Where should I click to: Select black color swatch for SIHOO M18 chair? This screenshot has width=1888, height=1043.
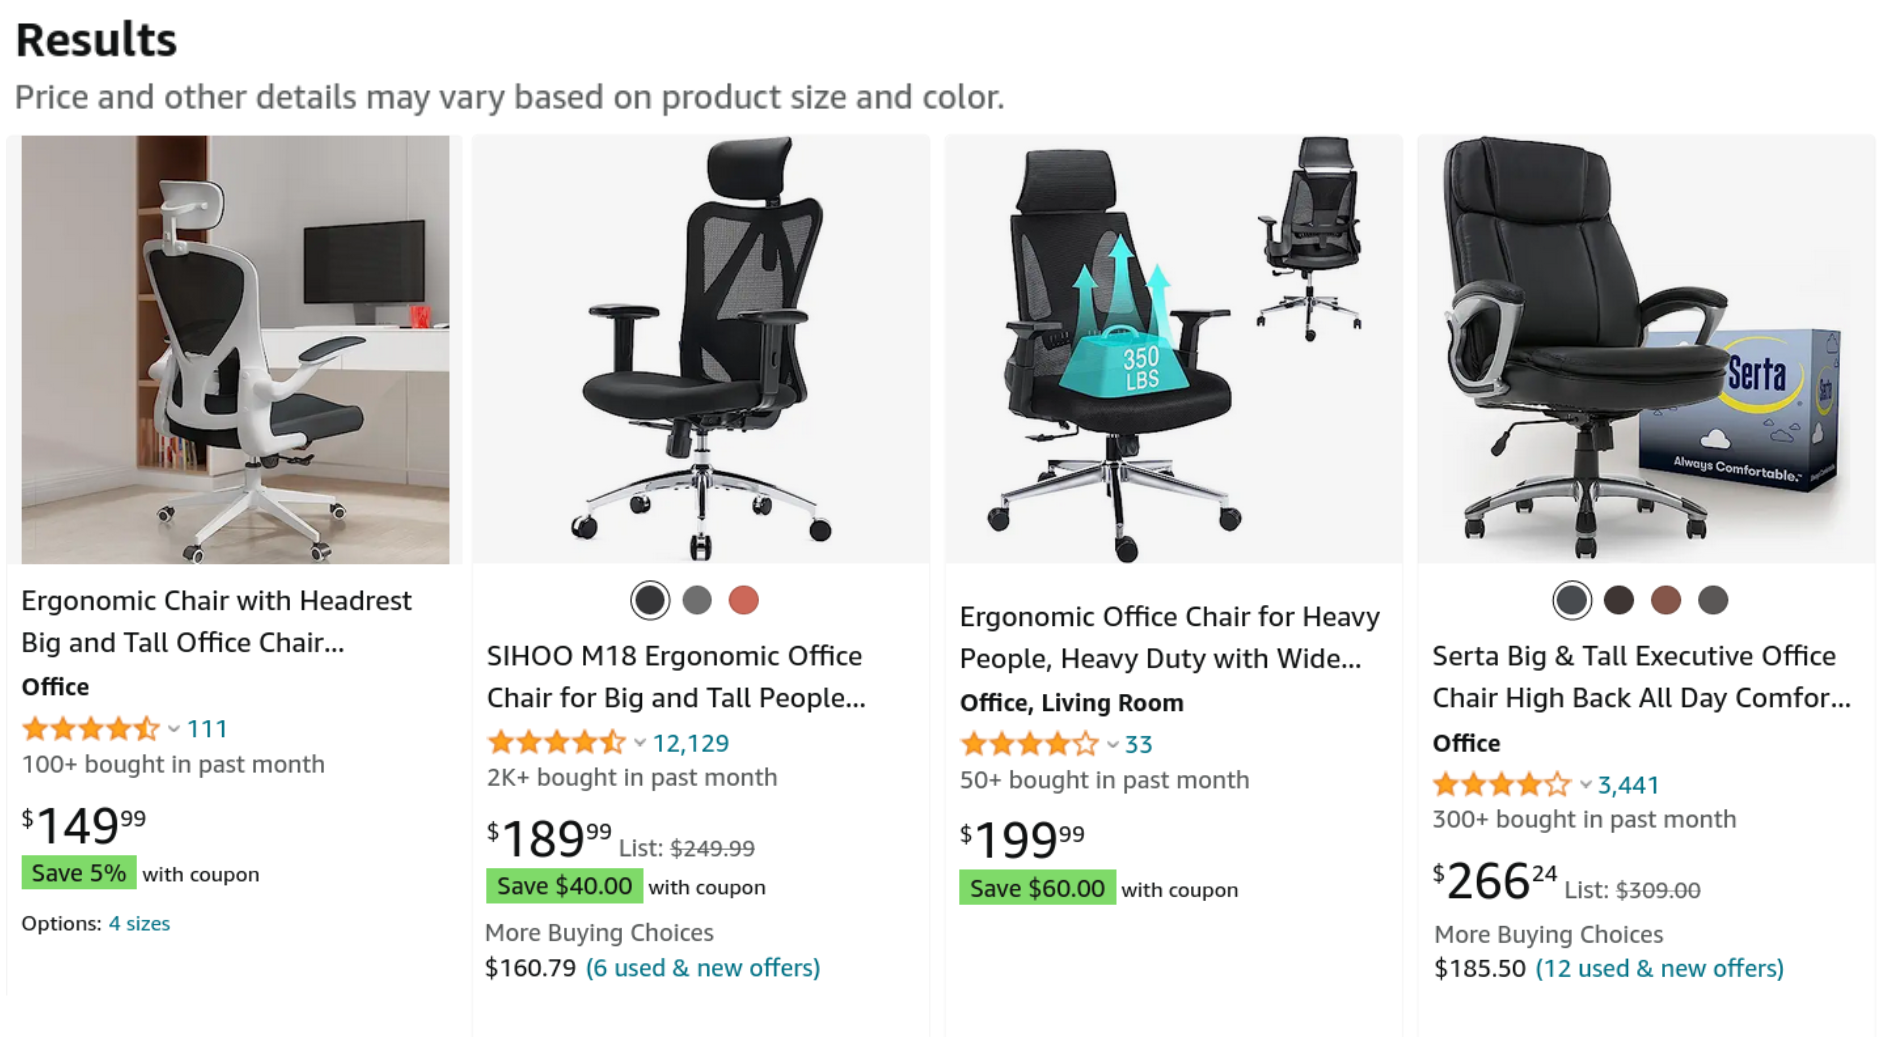[650, 600]
